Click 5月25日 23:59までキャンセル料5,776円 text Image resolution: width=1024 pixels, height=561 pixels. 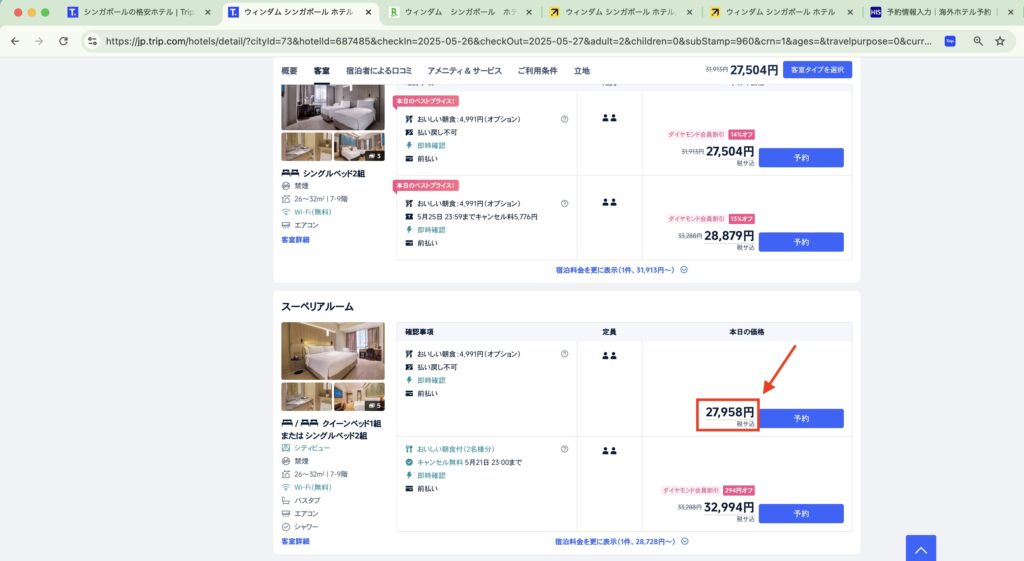(x=477, y=217)
